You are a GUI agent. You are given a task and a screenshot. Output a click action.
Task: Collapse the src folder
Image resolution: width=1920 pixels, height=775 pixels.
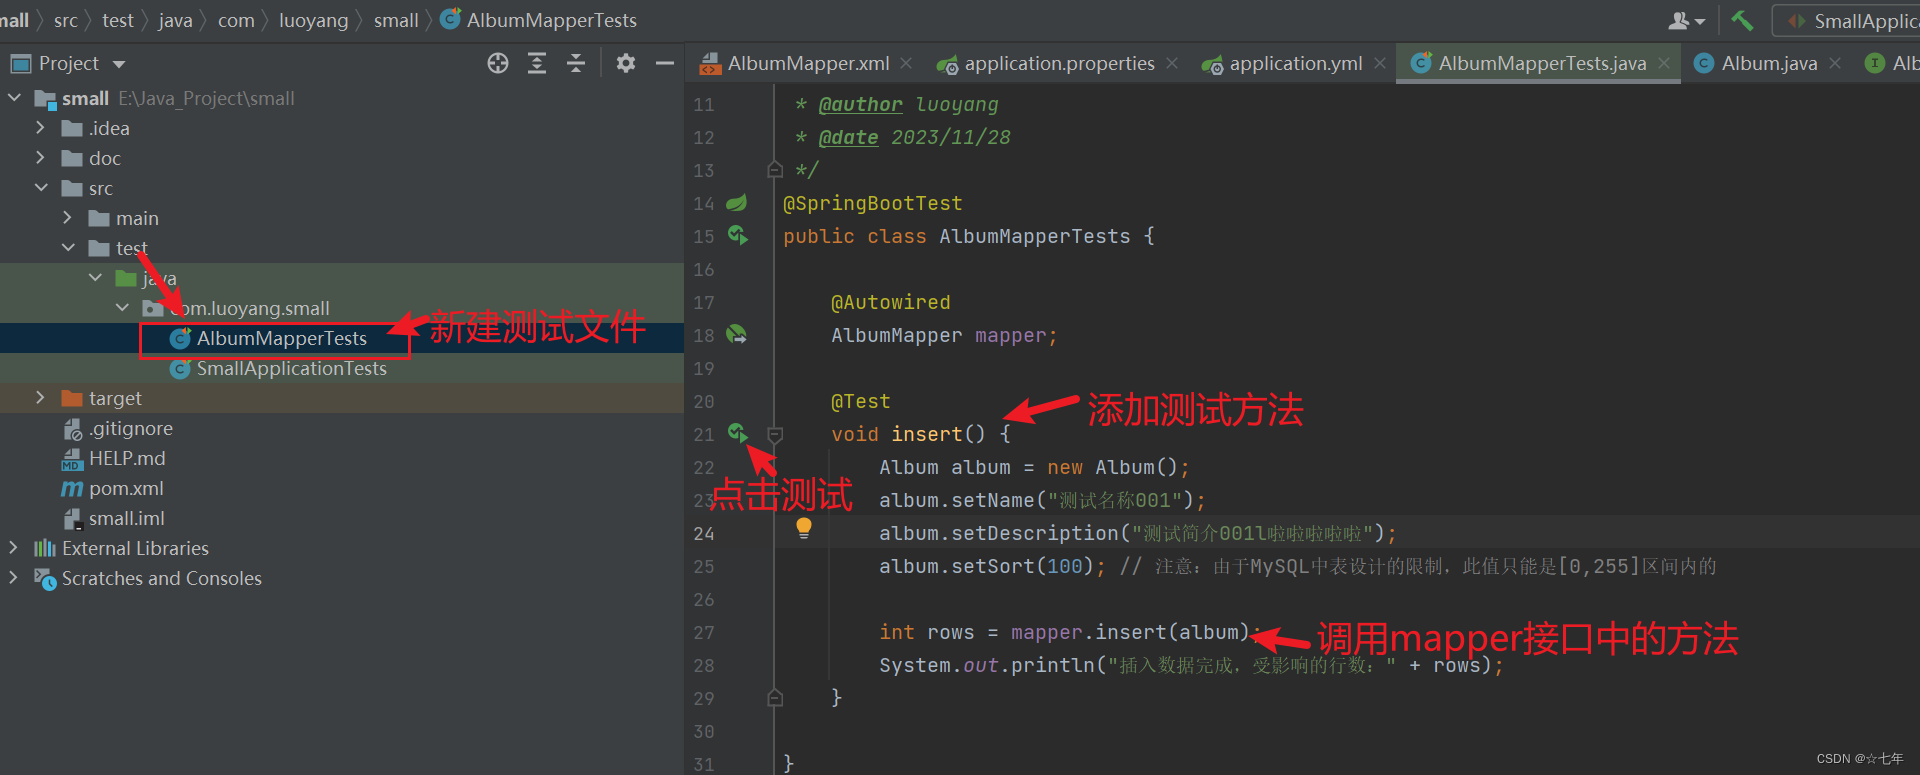click(41, 188)
